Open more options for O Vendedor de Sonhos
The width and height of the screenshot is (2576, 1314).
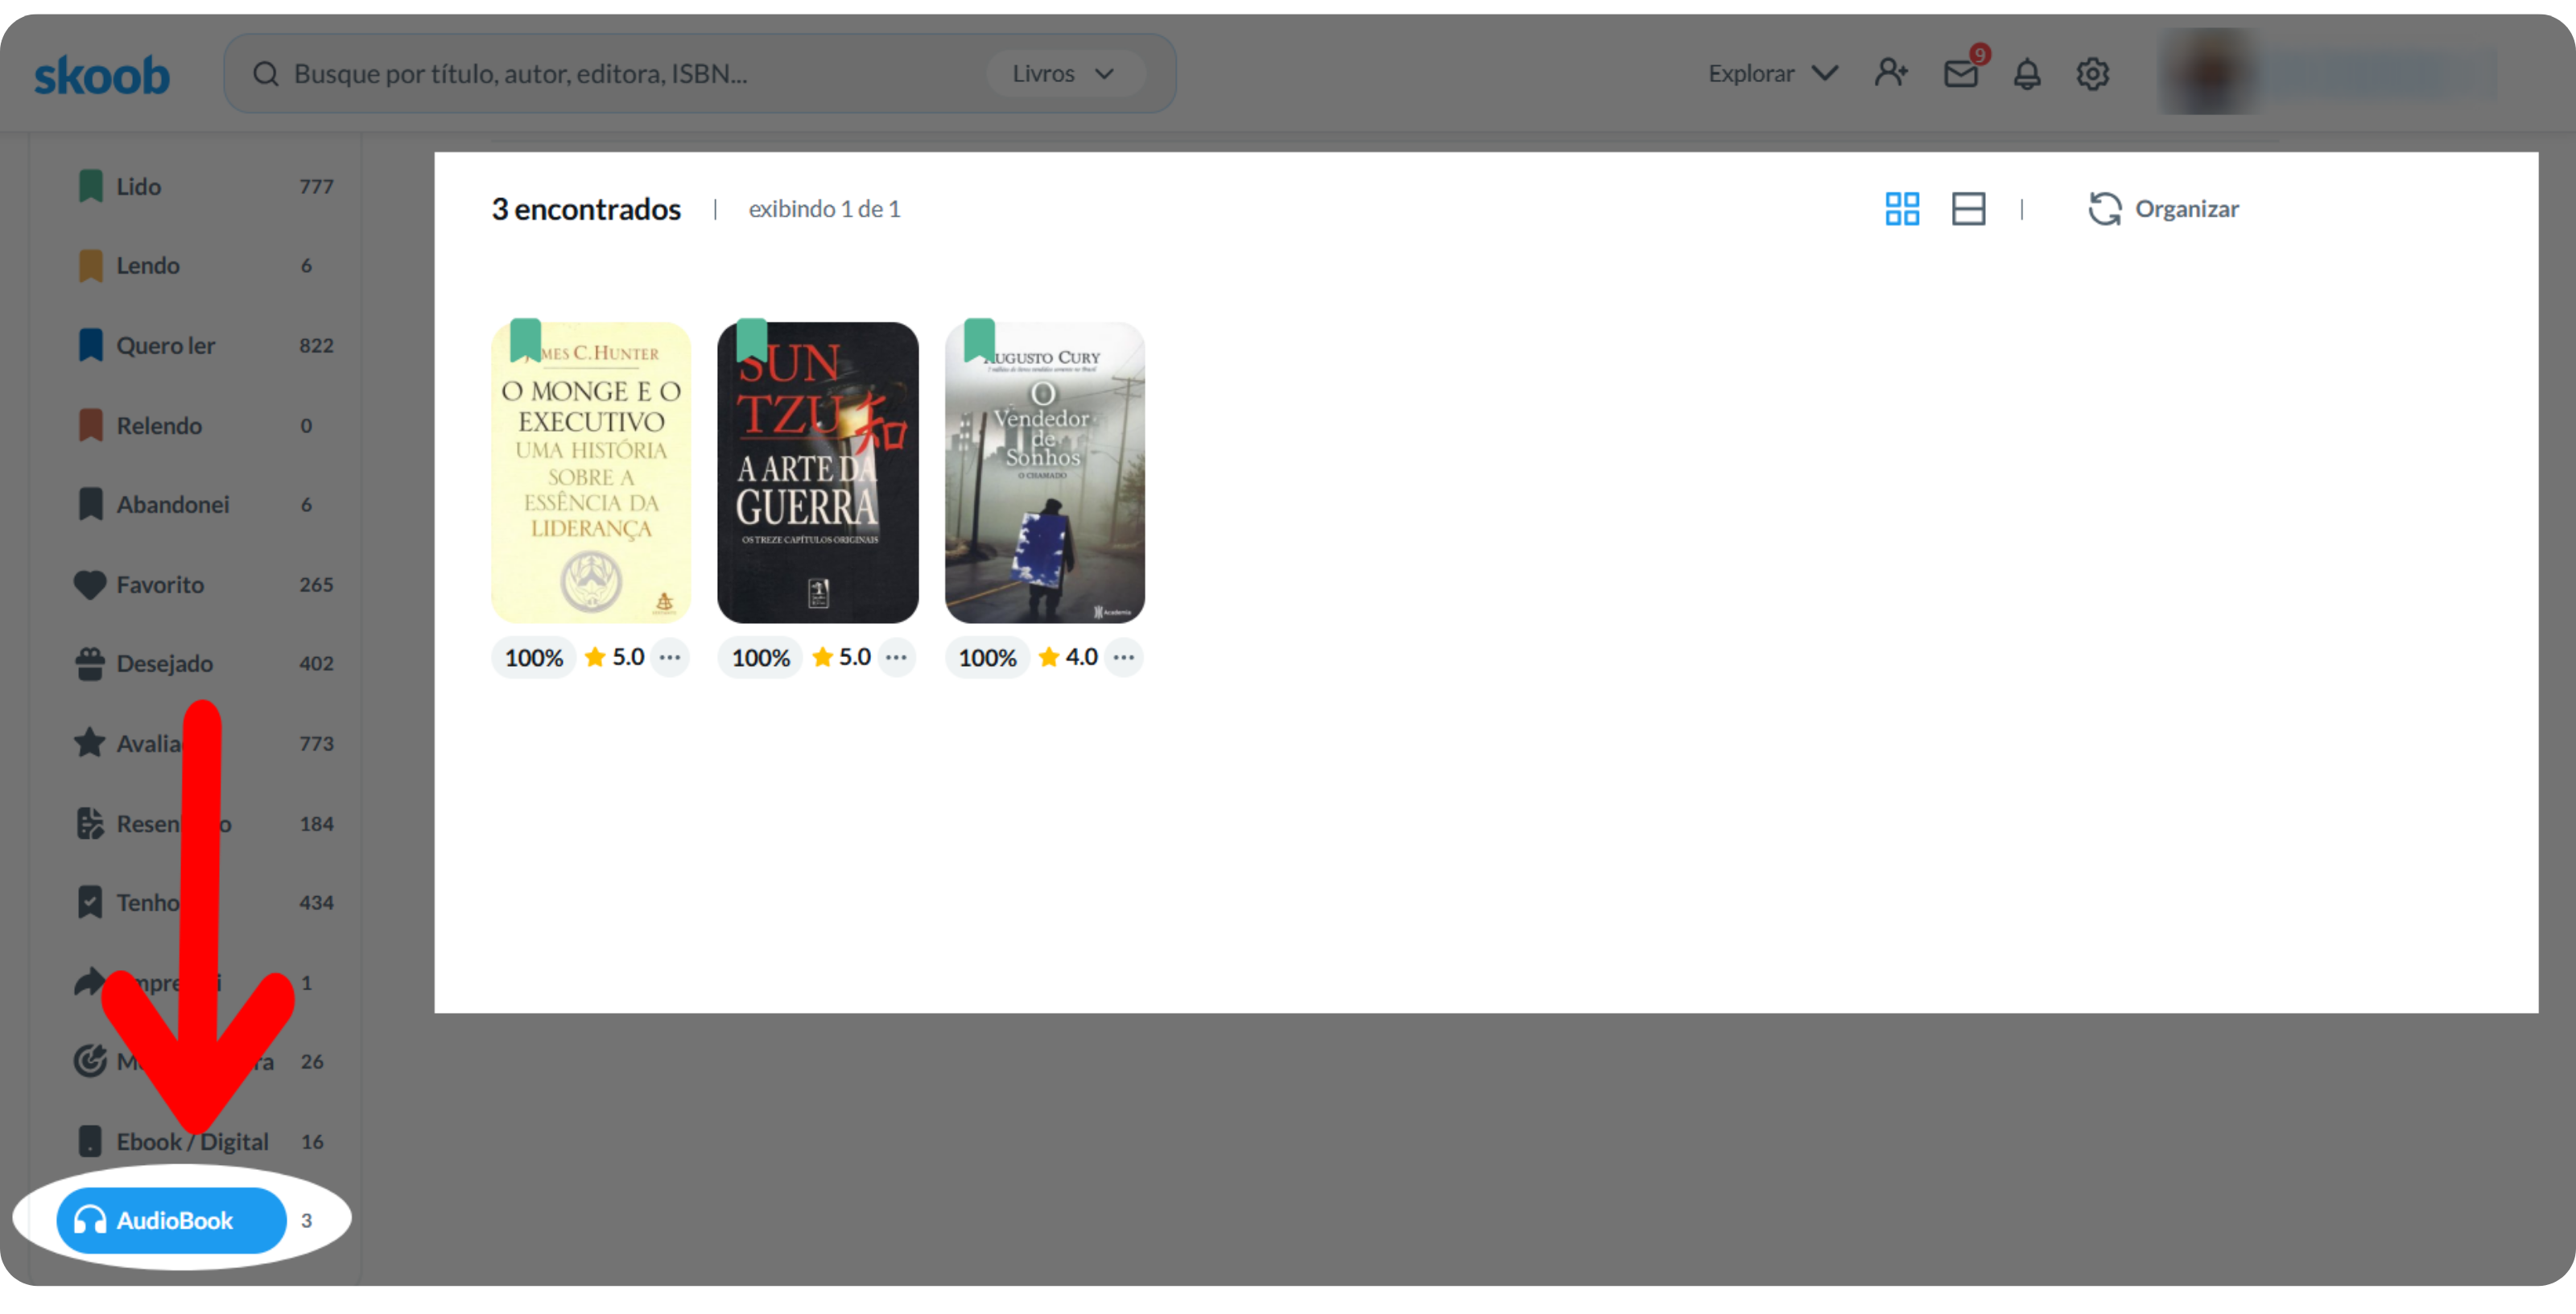tap(1124, 658)
